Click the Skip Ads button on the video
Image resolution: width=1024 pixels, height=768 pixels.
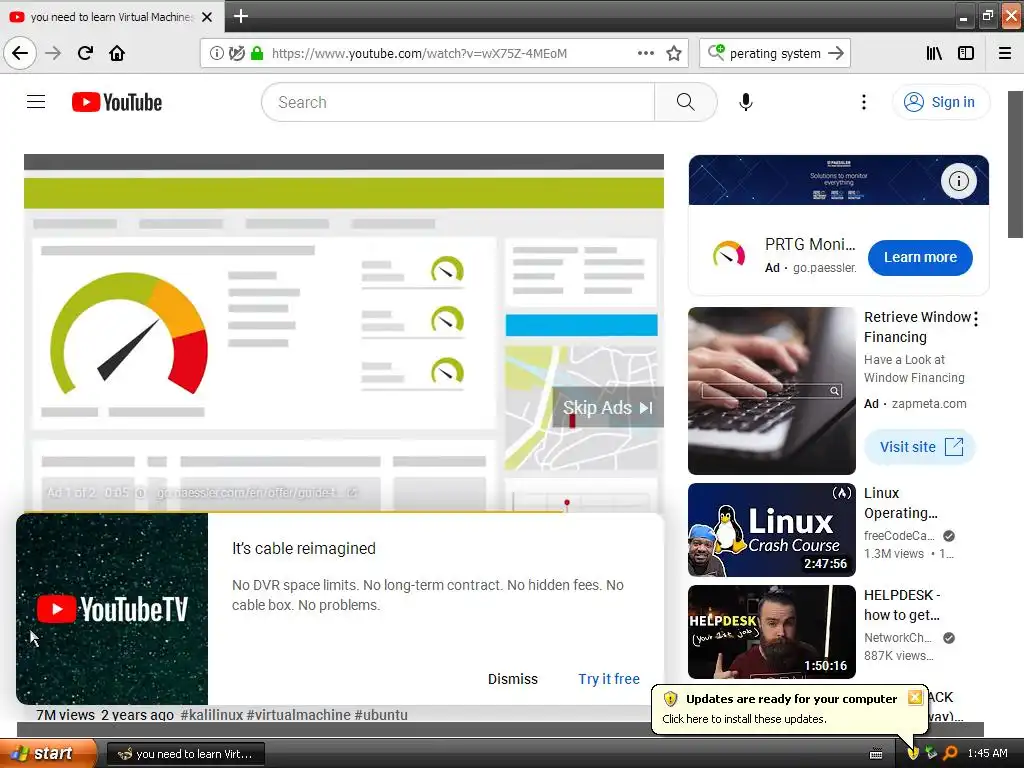607,408
